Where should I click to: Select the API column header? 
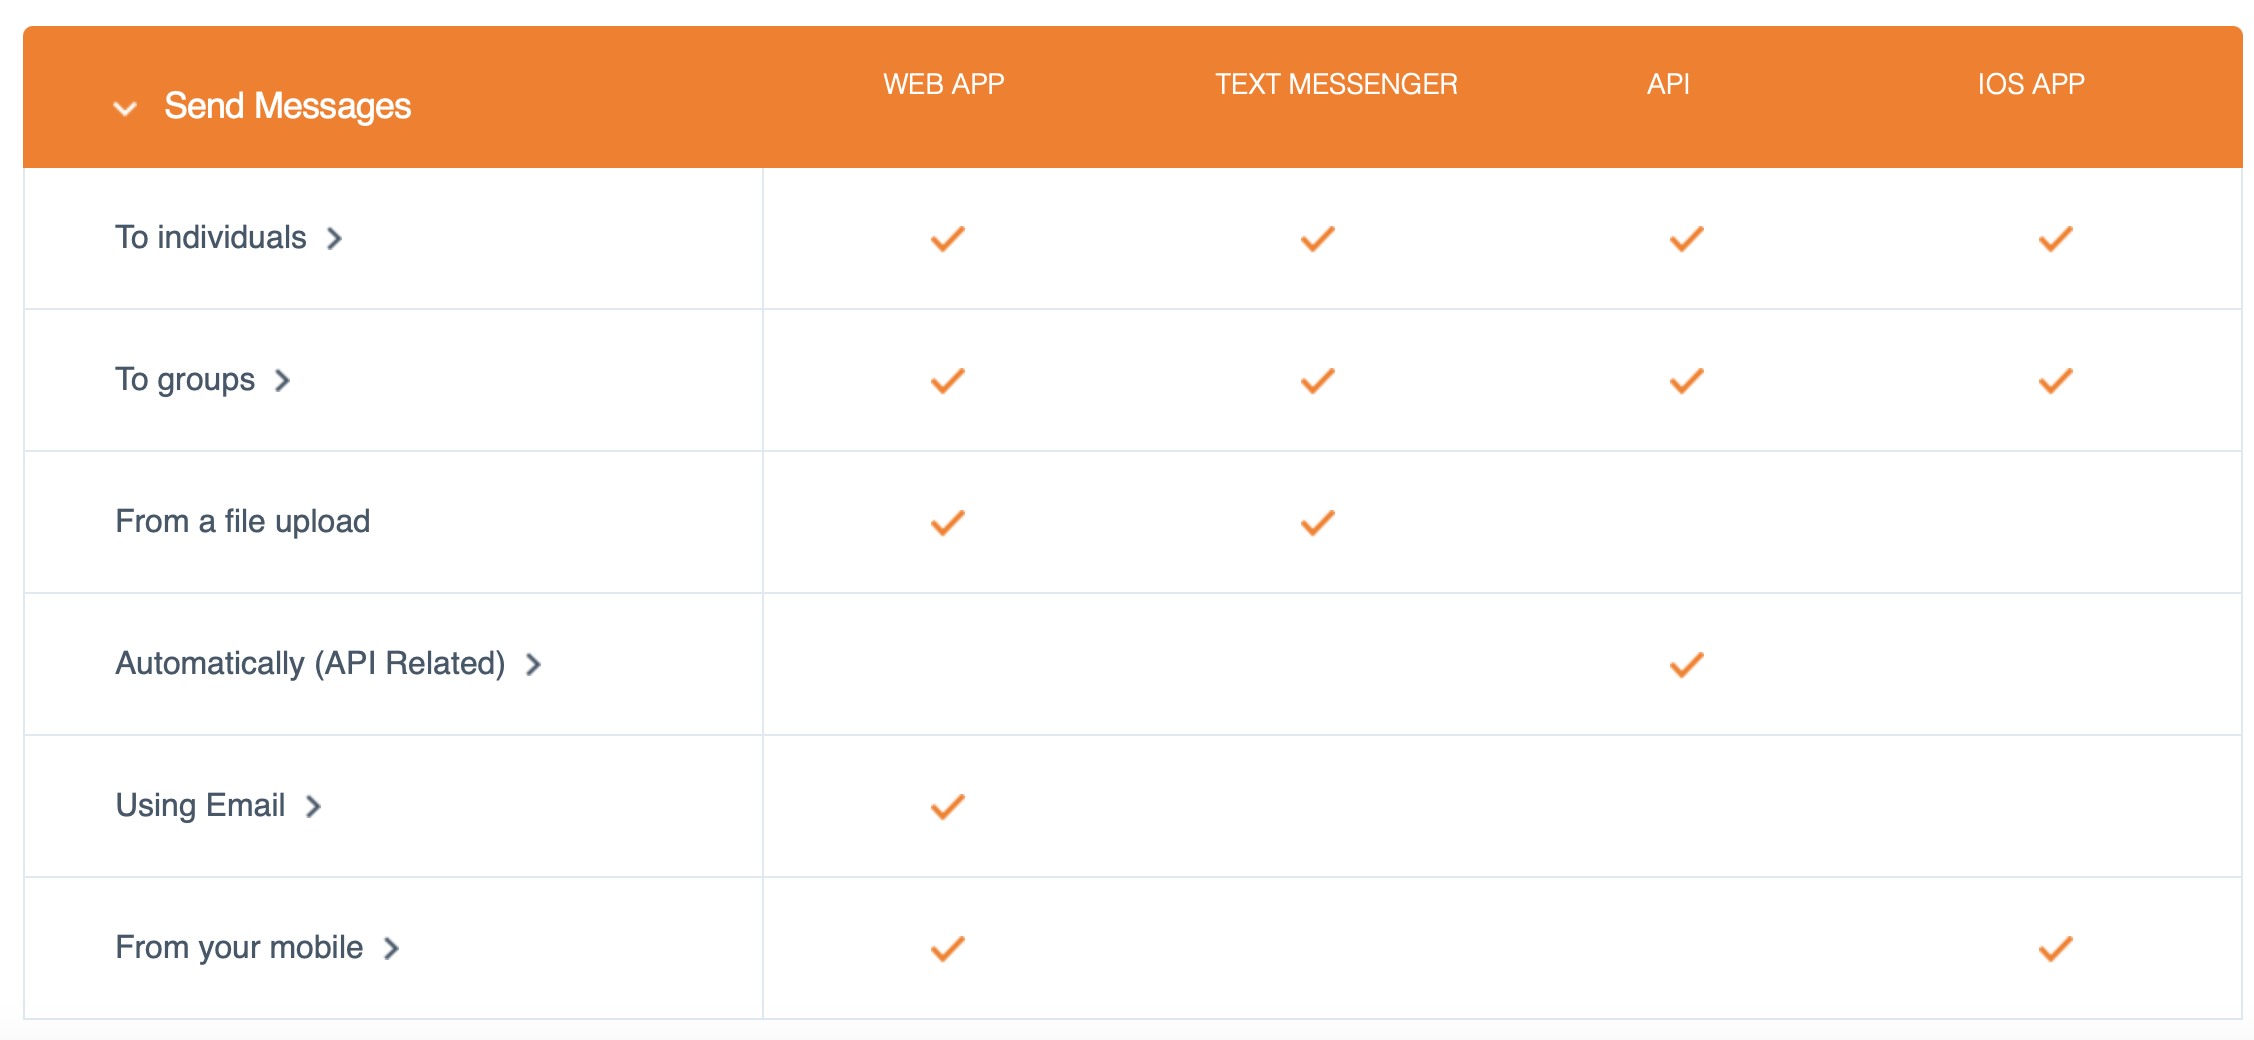[x=1668, y=84]
